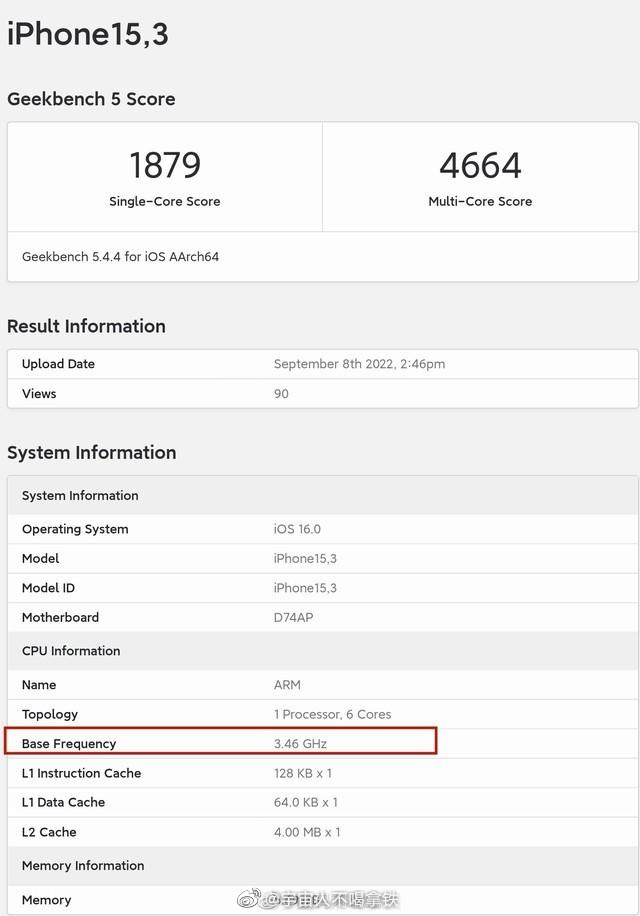Click the Views count 90
This screenshot has width=640, height=916.
281,394
